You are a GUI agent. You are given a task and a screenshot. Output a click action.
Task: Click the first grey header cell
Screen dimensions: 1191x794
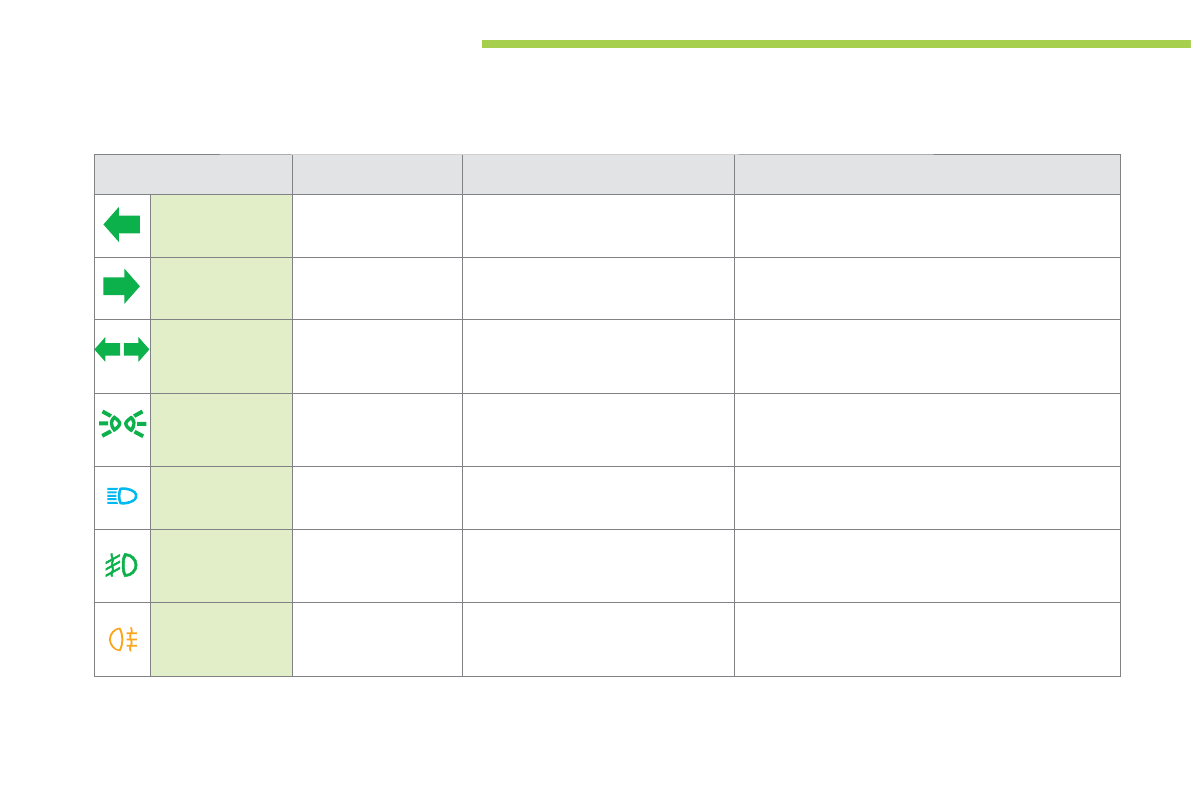click(x=193, y=174)
